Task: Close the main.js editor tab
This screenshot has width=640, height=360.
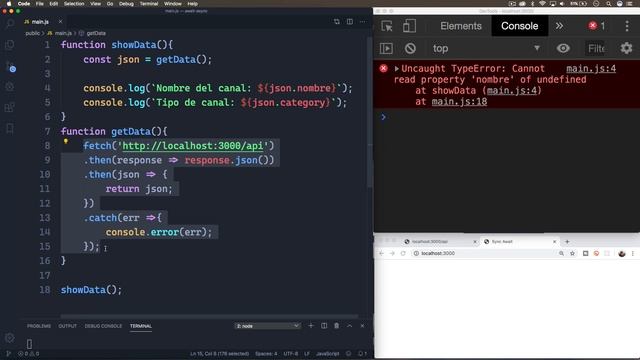Action: tap(60, 22)
